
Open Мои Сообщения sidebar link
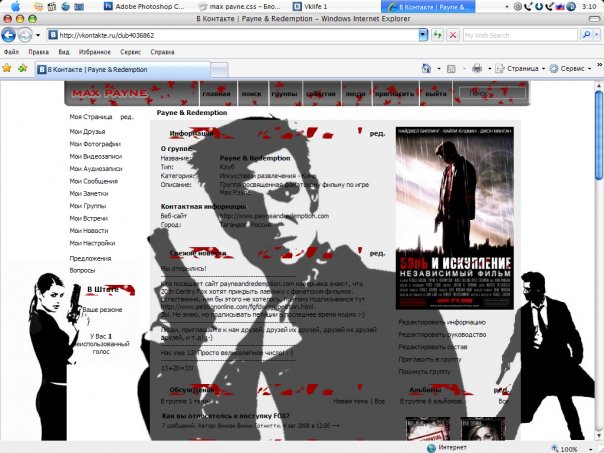pyautogui.click(x=94, y=181)
